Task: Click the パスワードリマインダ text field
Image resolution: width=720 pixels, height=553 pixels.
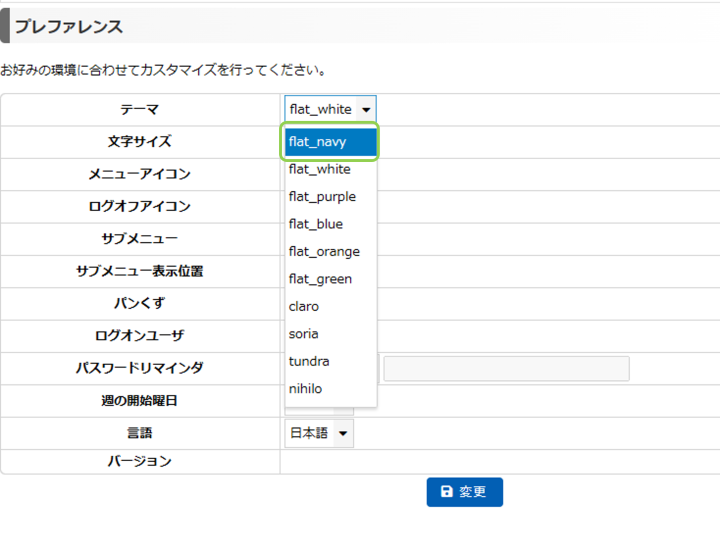Action: tap(506, 368)
